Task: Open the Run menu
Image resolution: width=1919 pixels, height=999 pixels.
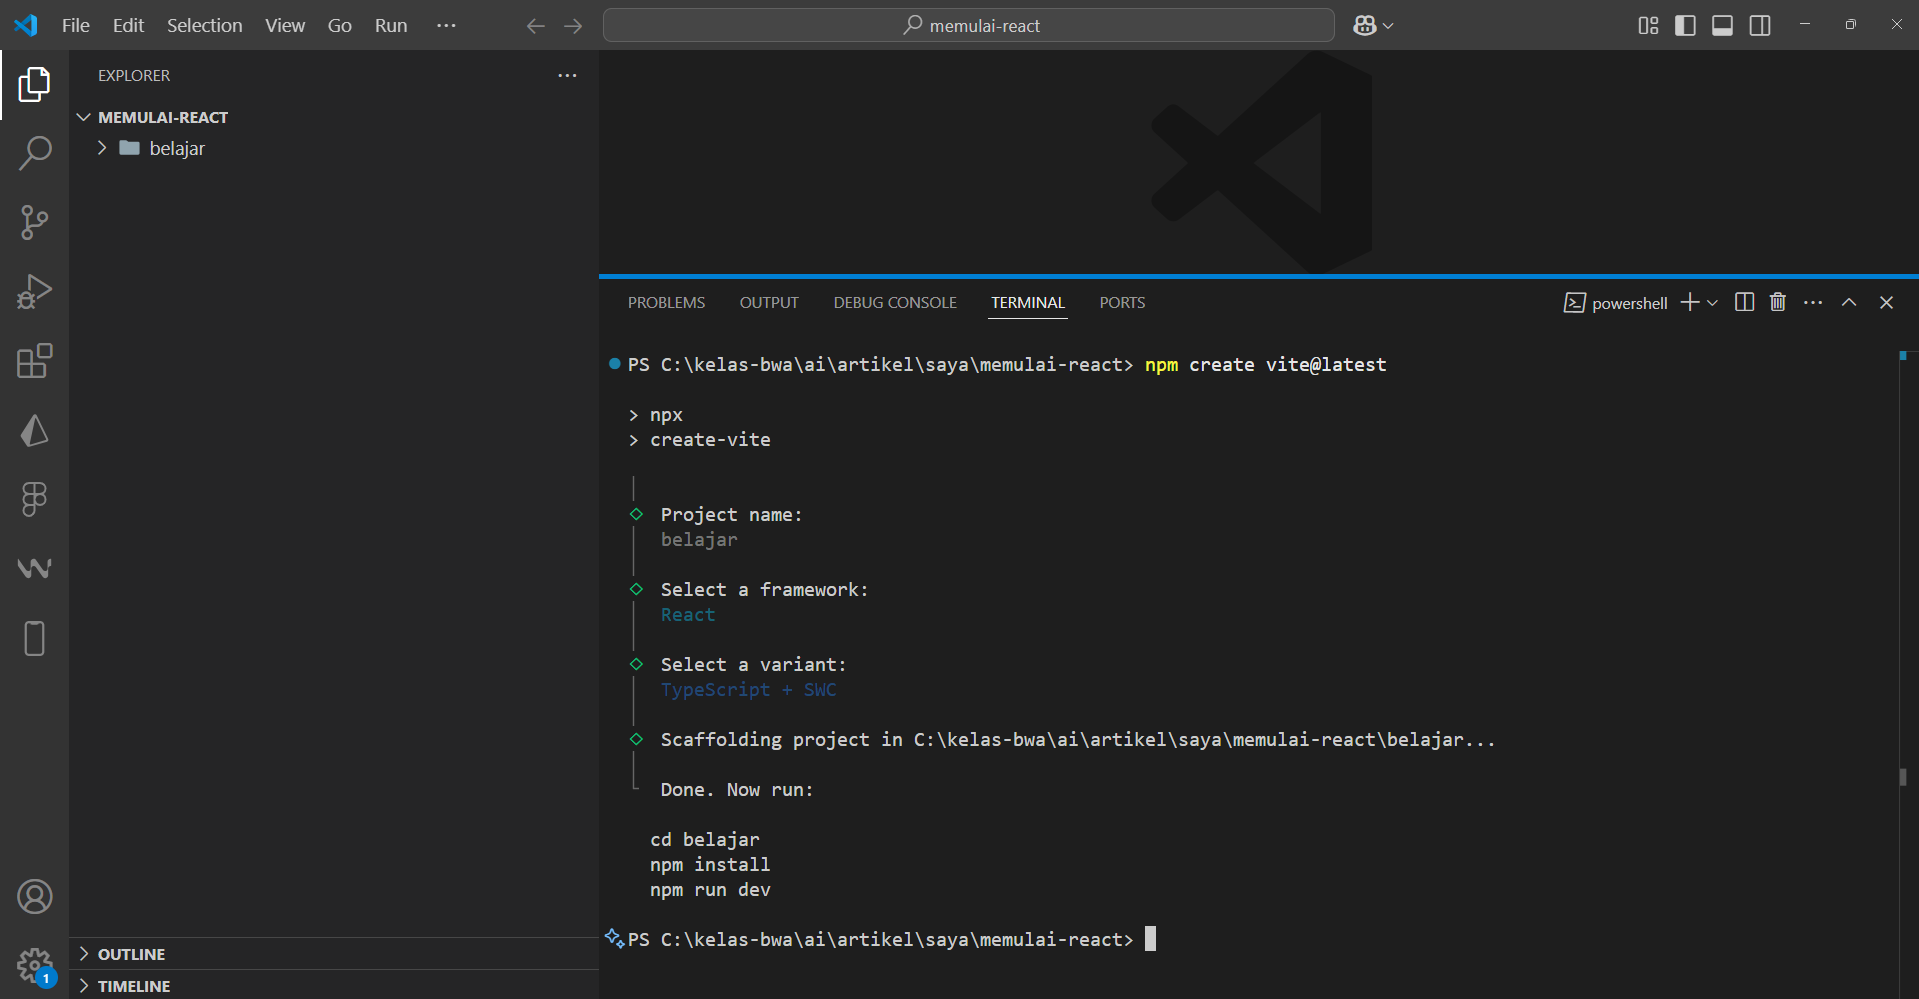Action: [x=391, y=25]
